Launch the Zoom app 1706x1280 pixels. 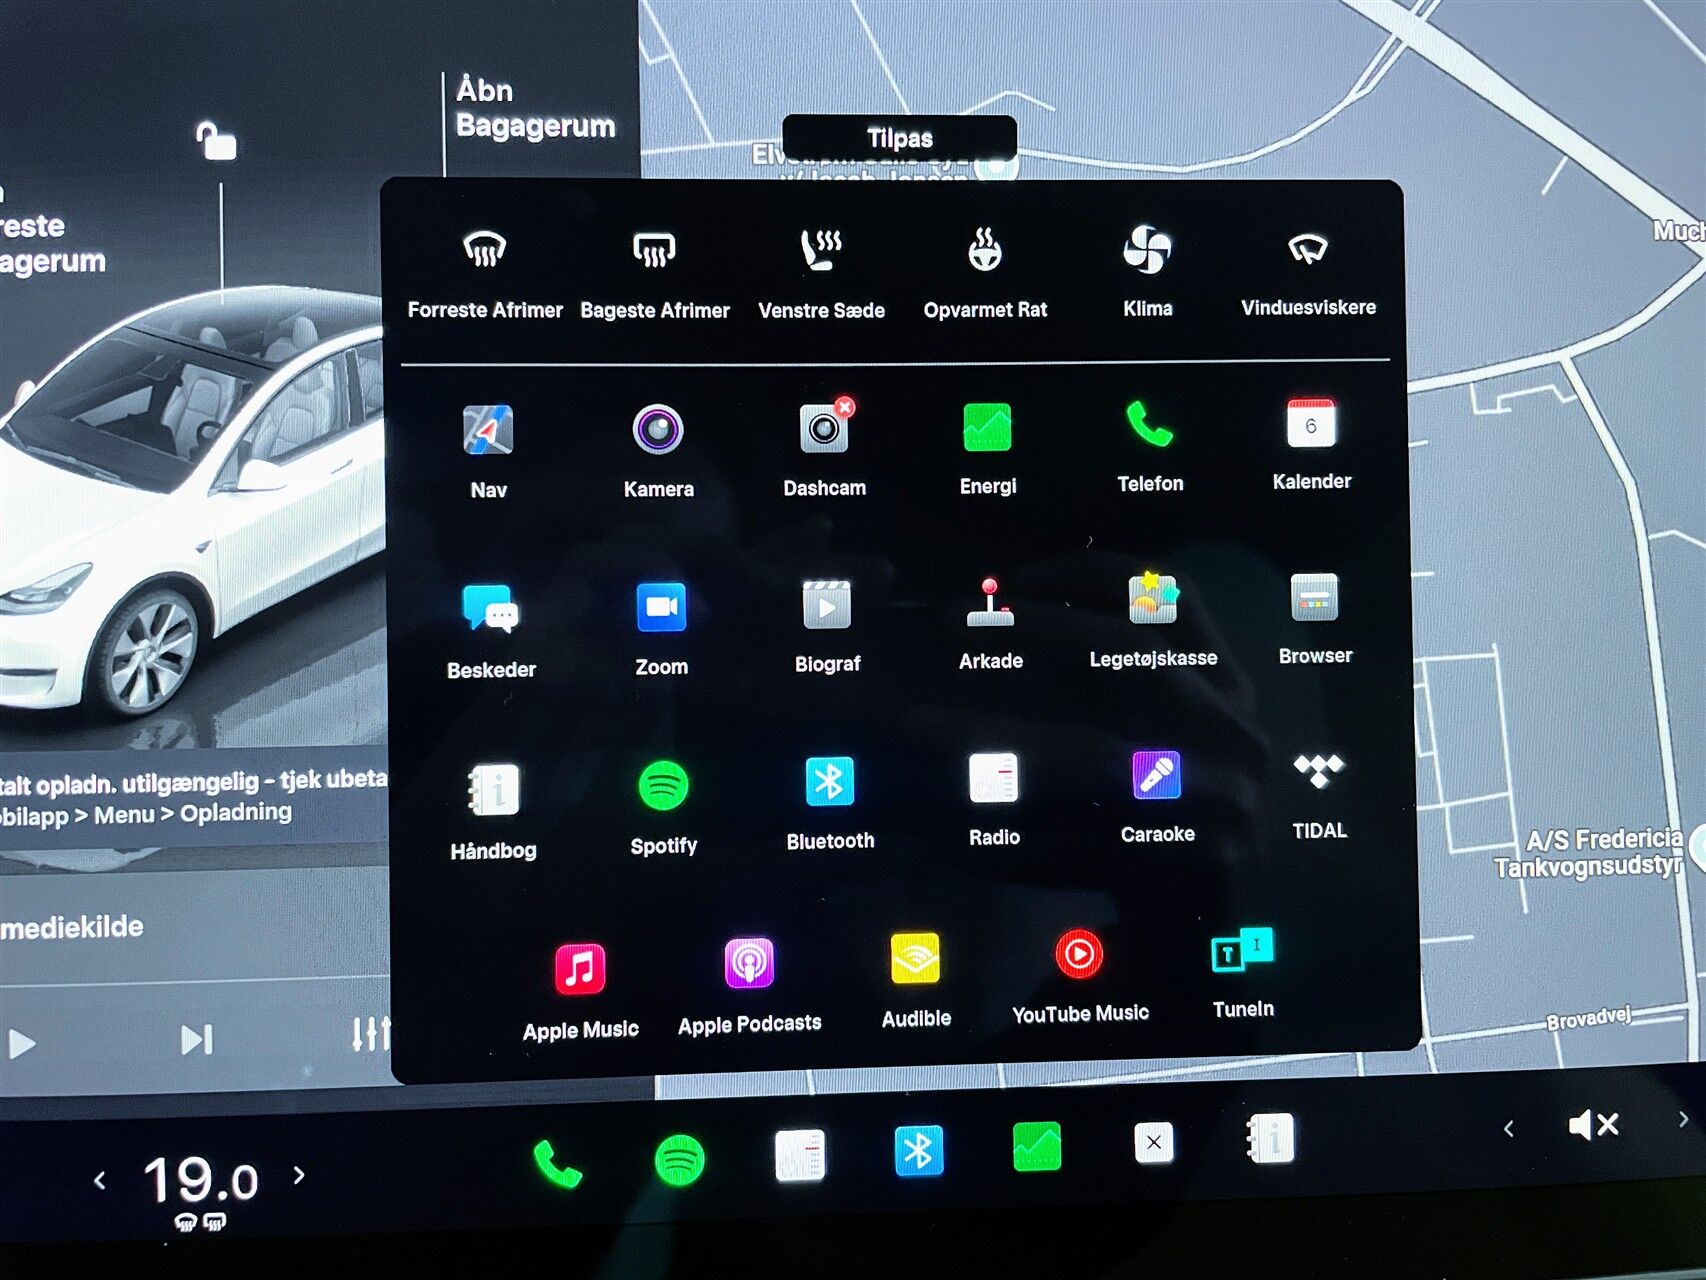pos(661,628)
